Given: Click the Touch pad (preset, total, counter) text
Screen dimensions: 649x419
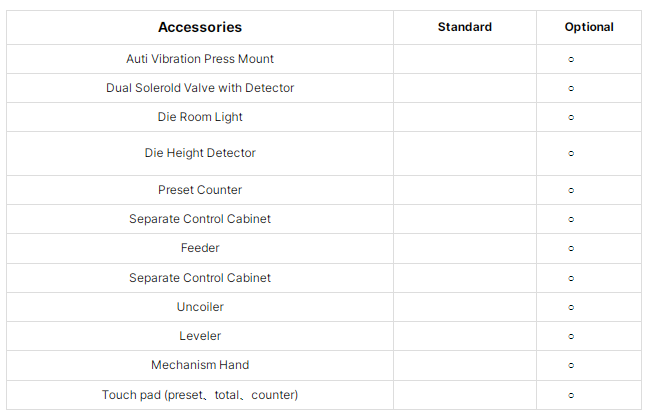Looking at the screenshot, I should (200, 395).
